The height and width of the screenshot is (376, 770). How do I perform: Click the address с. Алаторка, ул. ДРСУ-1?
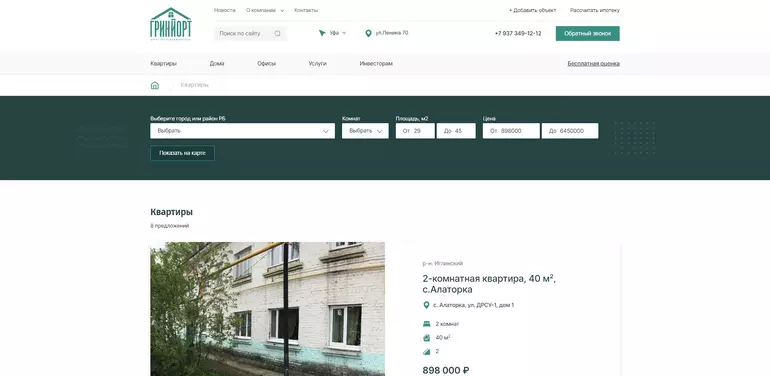[473, 305]
